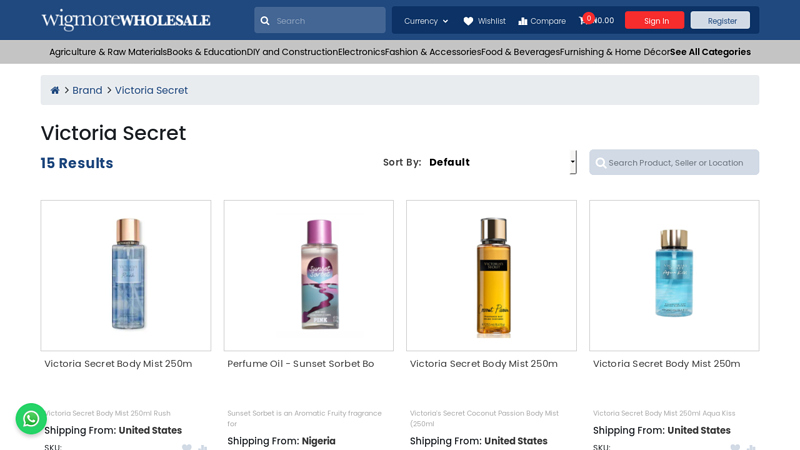Open Wishlist from header
Viewport: 800px width, 450px height.
coord(484,21)
